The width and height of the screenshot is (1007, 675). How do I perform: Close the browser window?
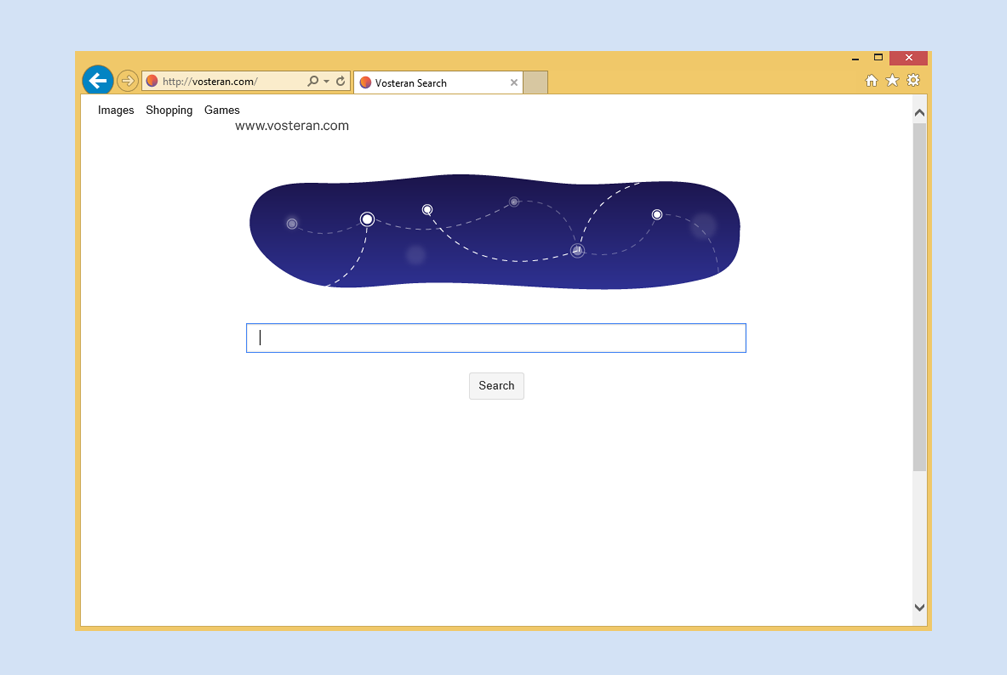click(908, 58)
